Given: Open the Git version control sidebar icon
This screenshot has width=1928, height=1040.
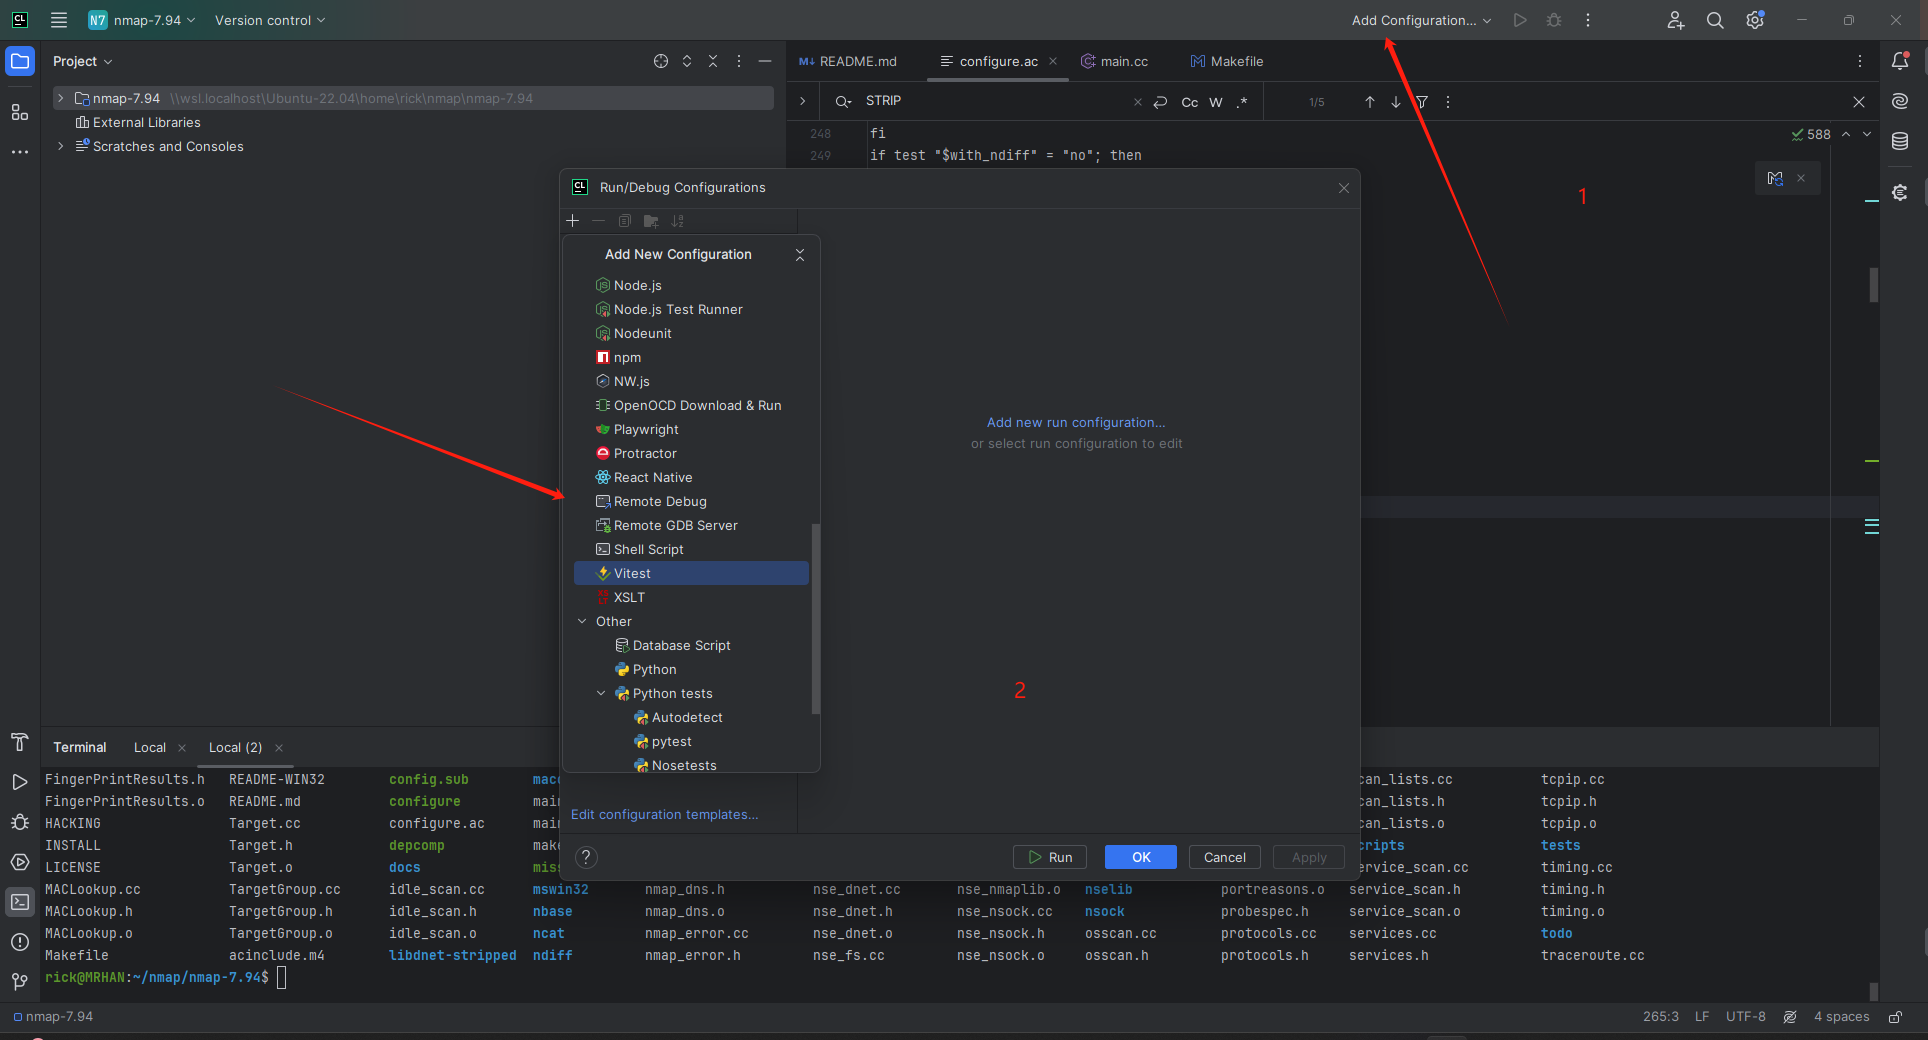Looking at the screenshot, I should [x=20, y=982].
